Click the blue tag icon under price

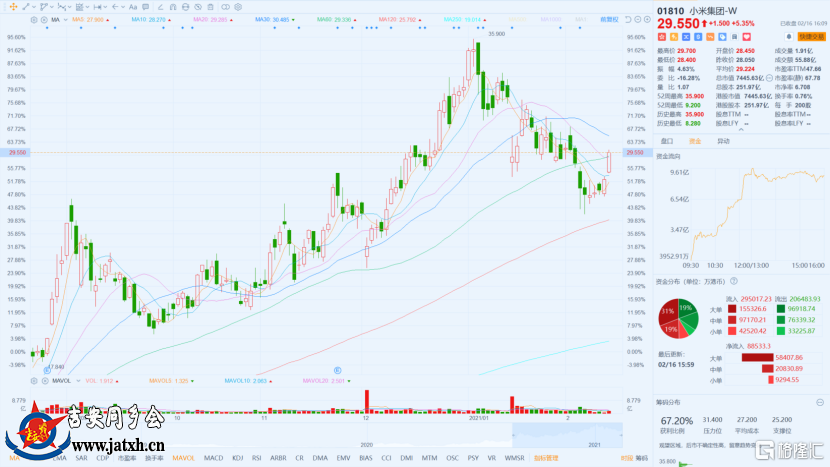pyautogui.click(x=723, y=37)
